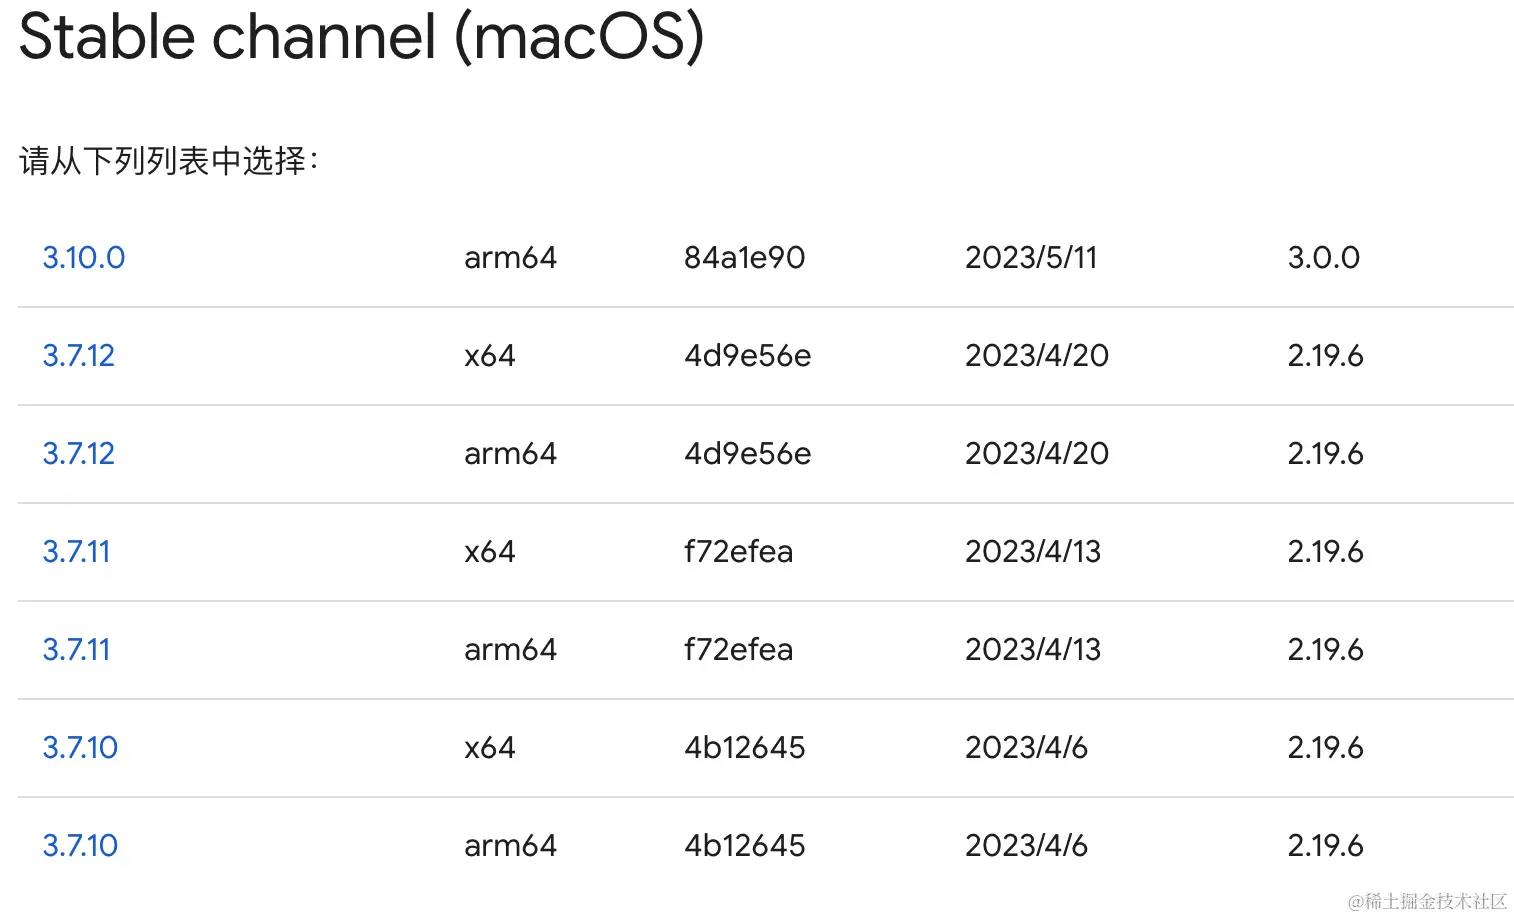Click the 84a1e90 commit hash
Screen dimensions: 1514x918
(745, 258)
